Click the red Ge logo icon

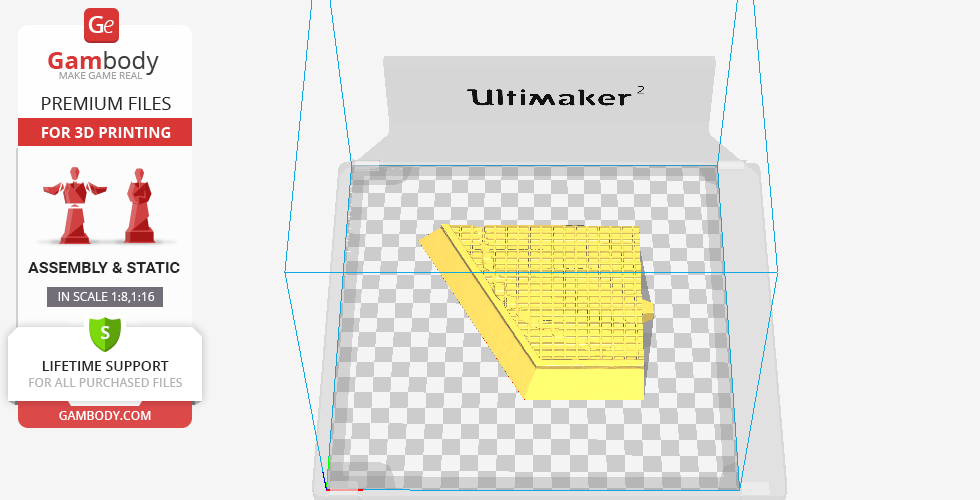pyautogui.click(x=103, y=24)
